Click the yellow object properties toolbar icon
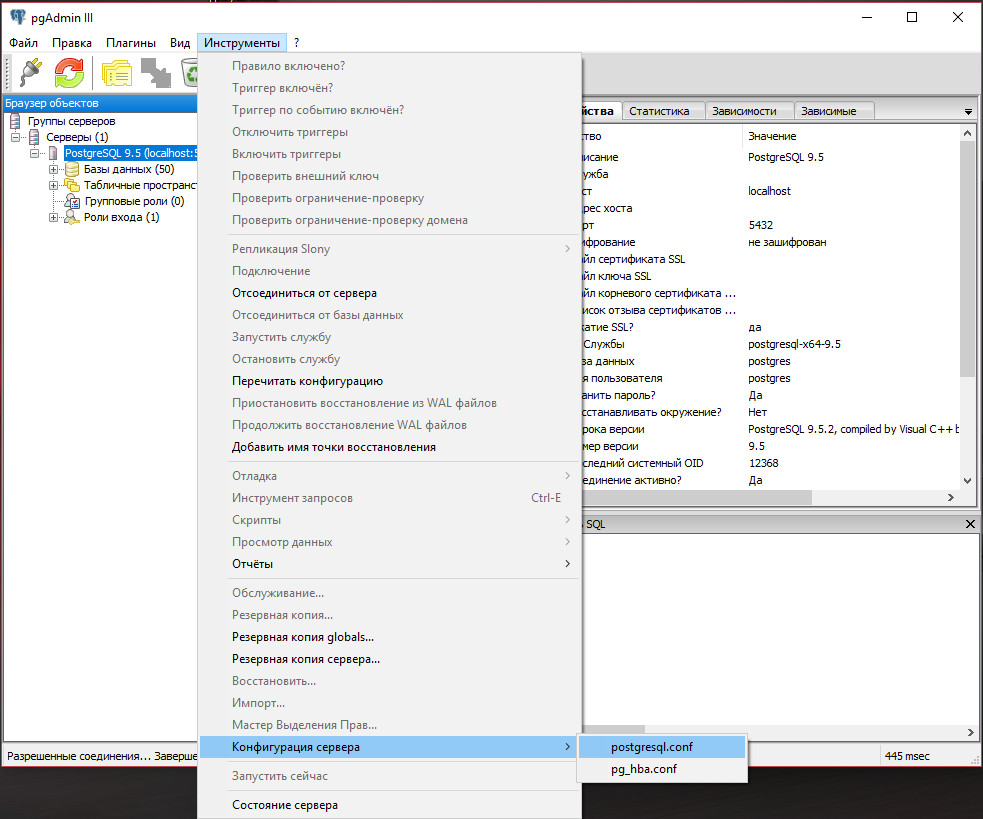Screen dimensions: 983x819 [x=117, y=72]
